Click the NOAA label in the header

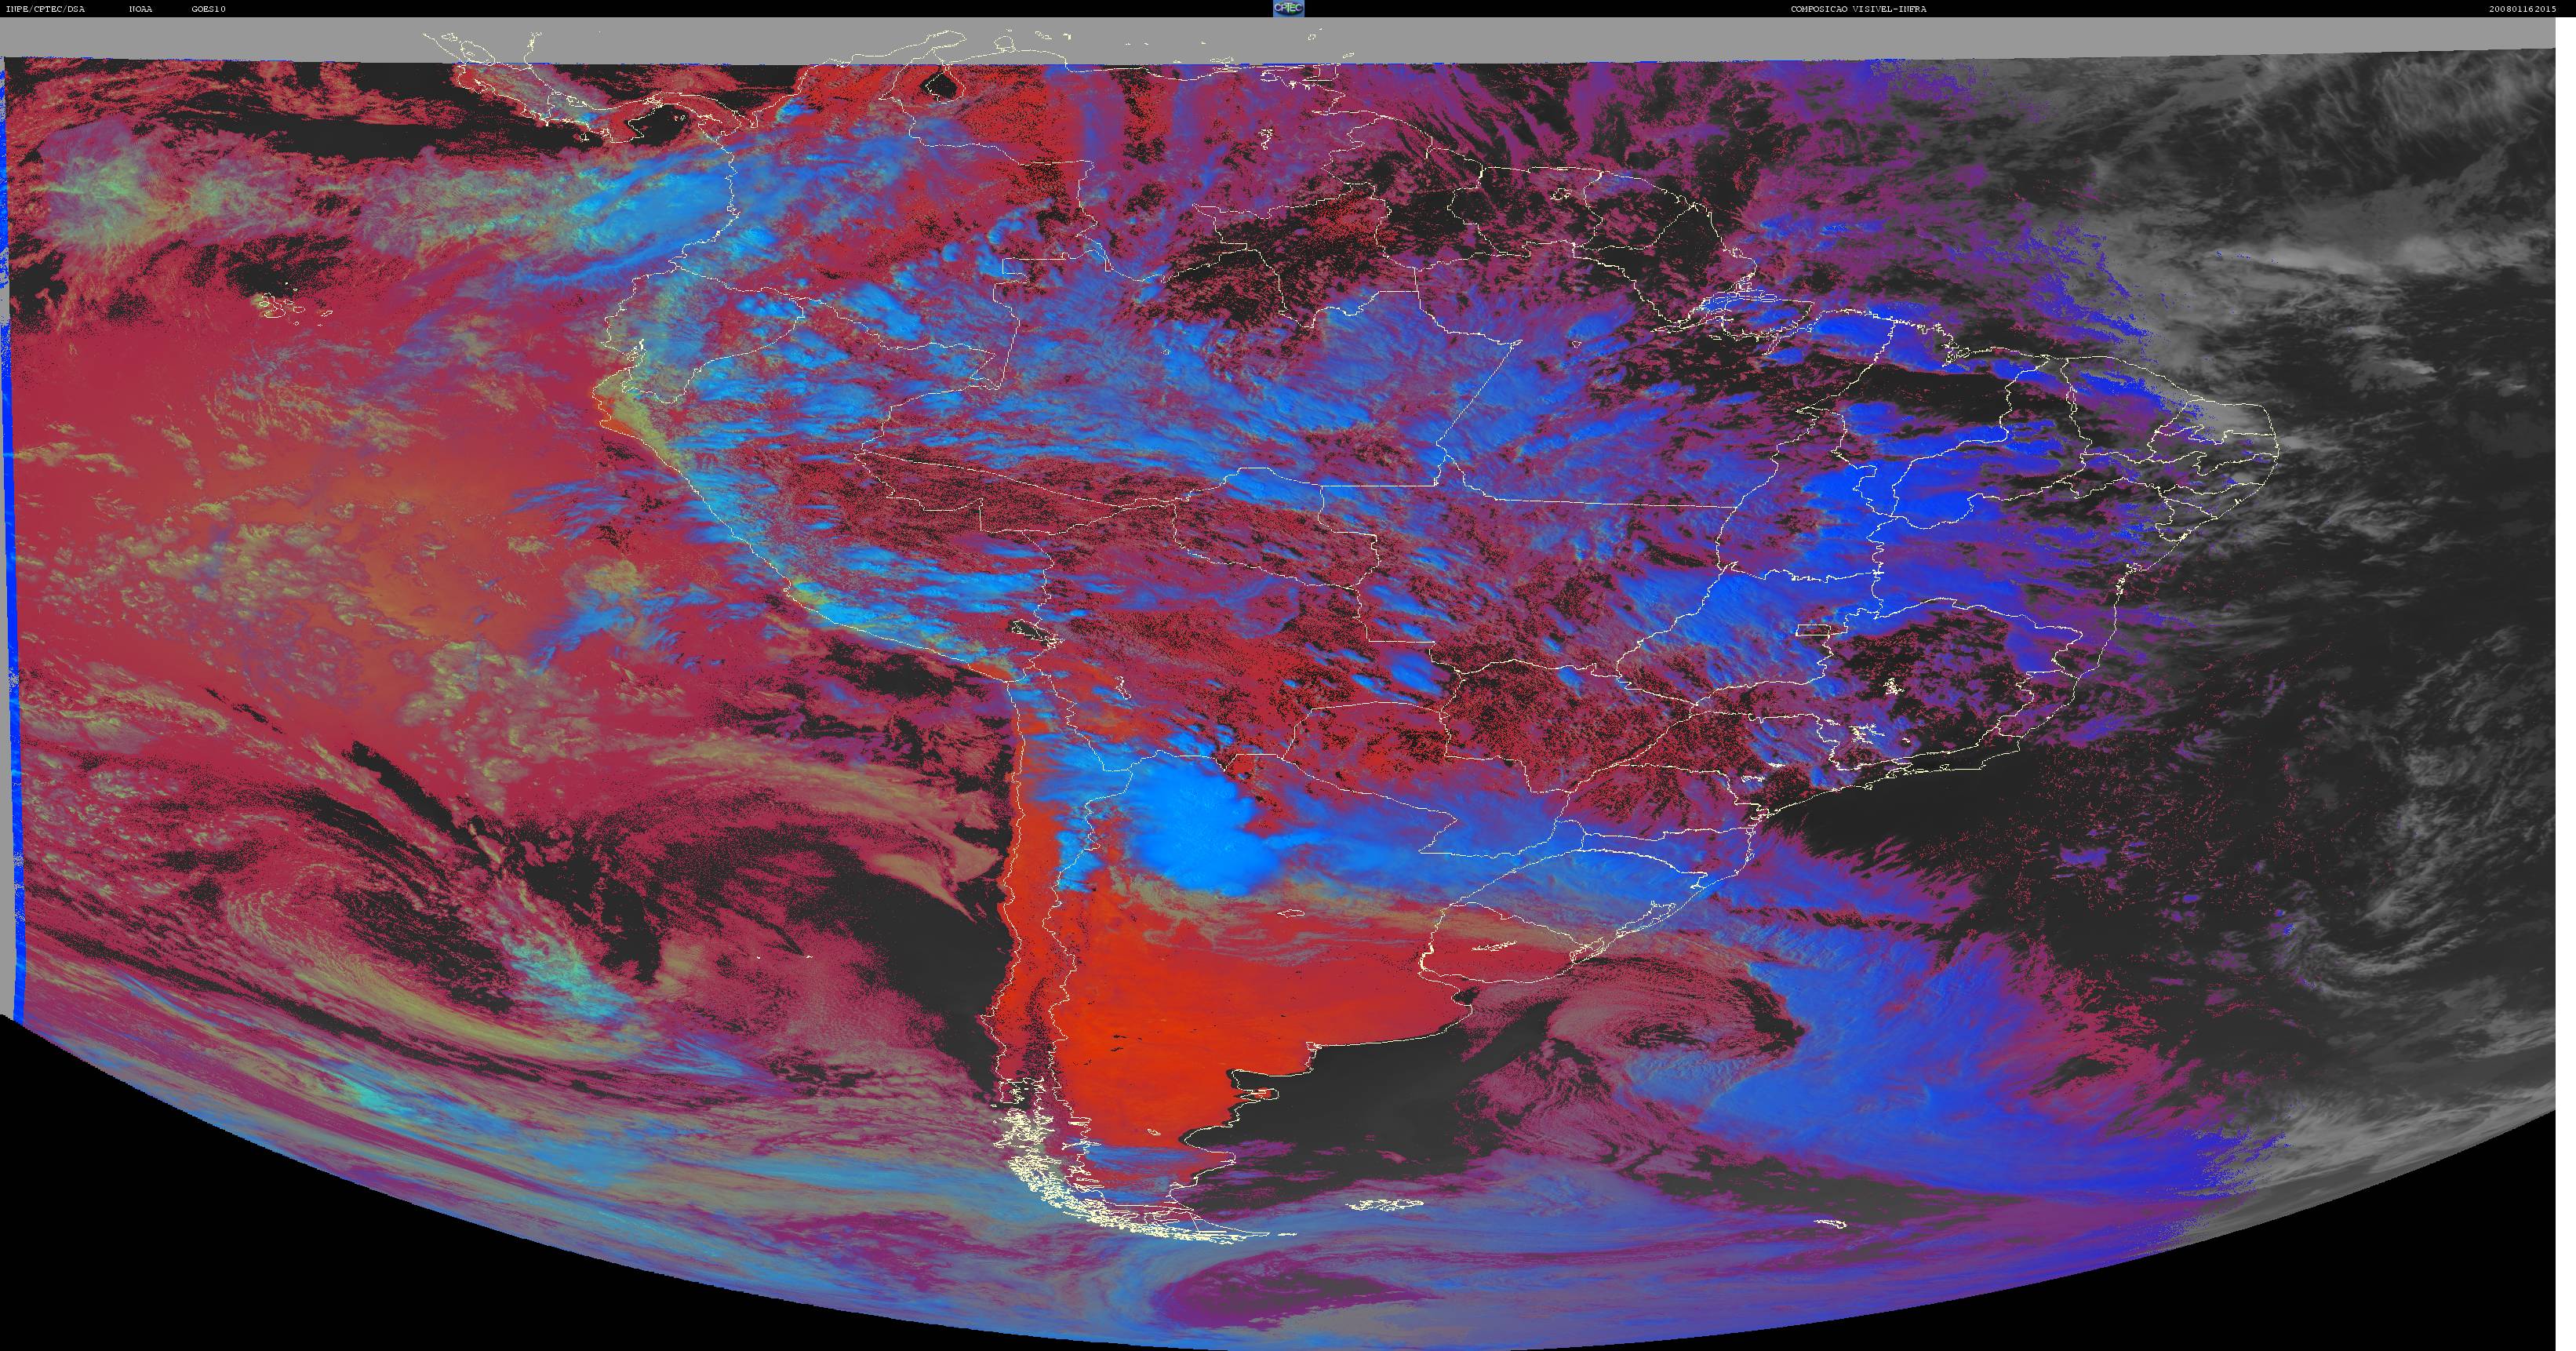[141, 9]
